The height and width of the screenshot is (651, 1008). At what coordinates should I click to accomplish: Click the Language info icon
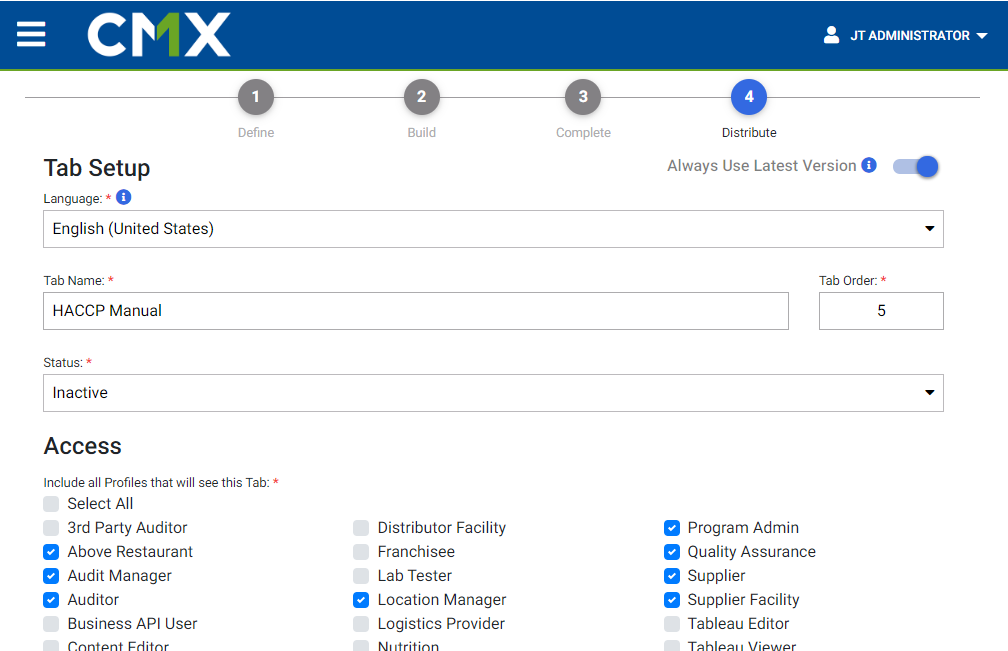(x=124, y=197)
